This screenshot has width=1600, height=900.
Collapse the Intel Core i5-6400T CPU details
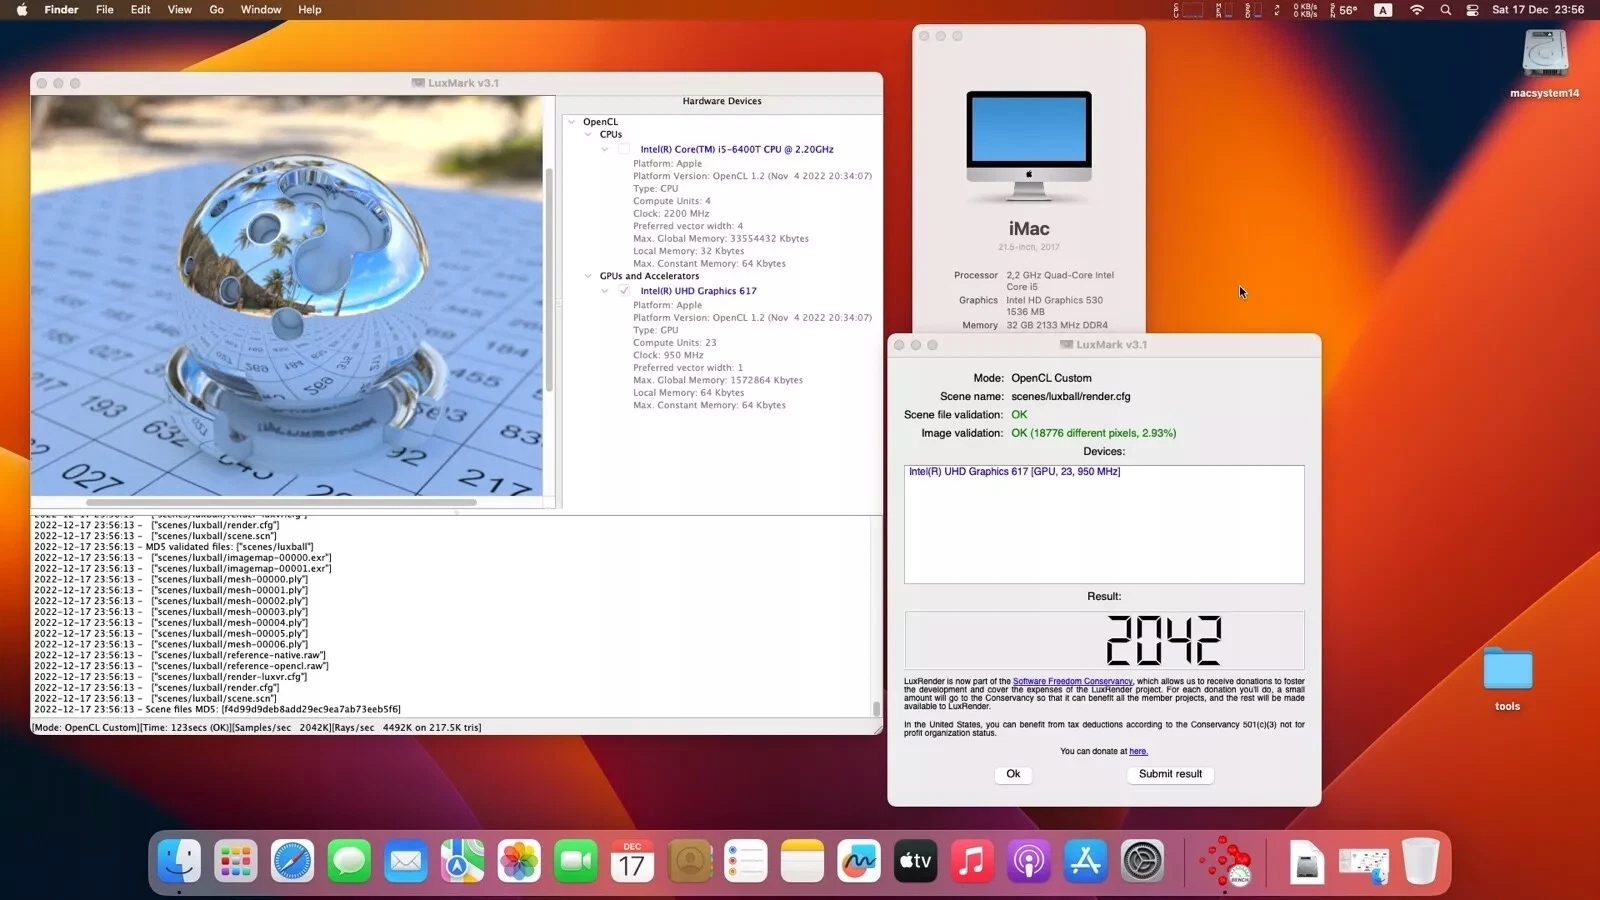(605, 149)
